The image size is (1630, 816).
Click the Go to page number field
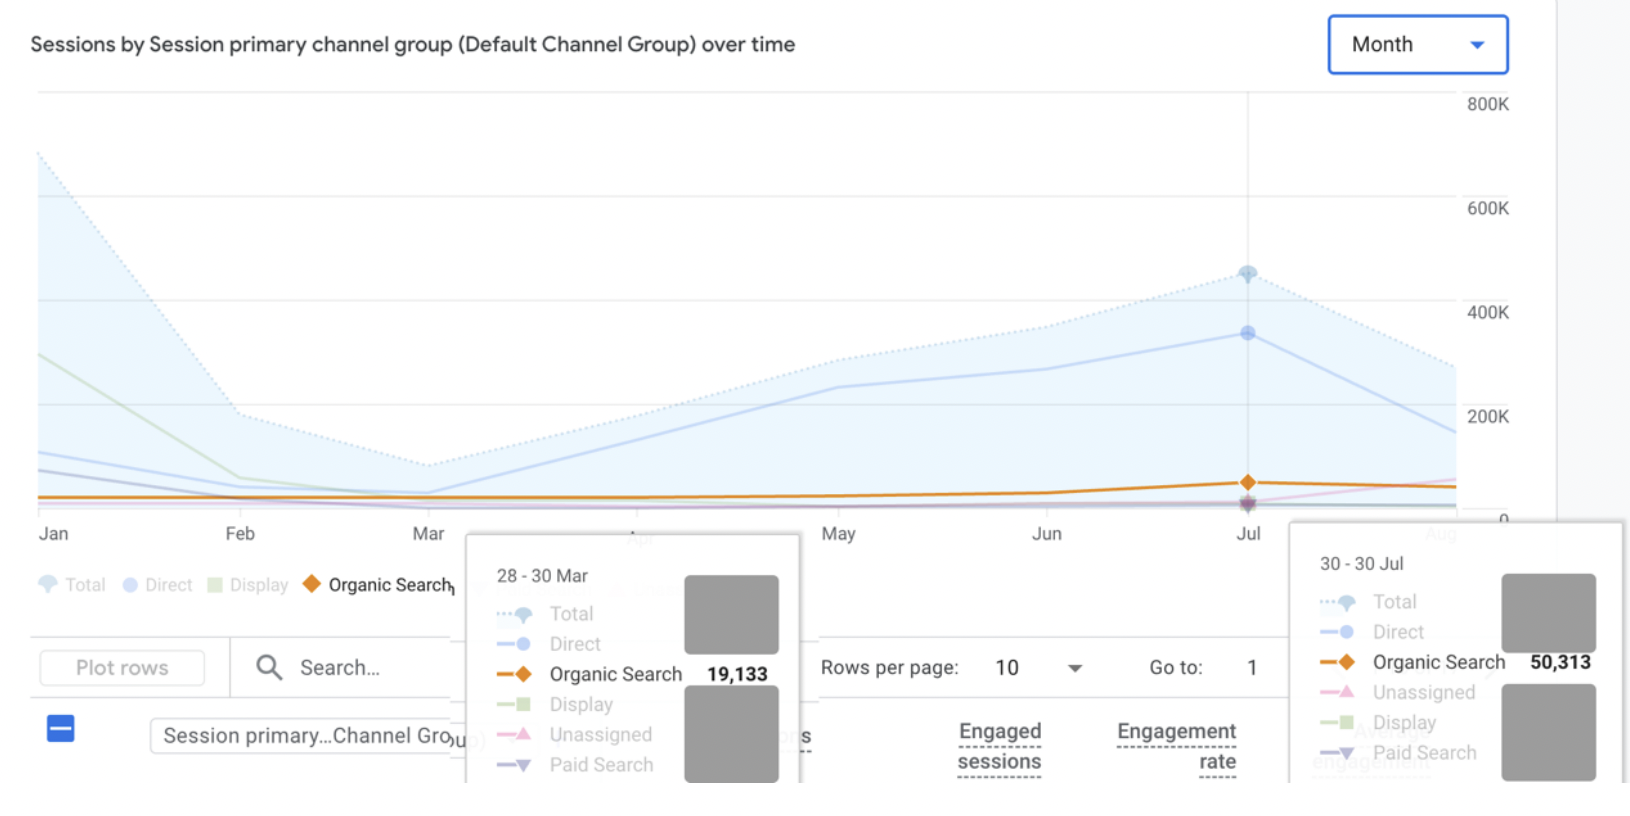(x=1252, y=668)
